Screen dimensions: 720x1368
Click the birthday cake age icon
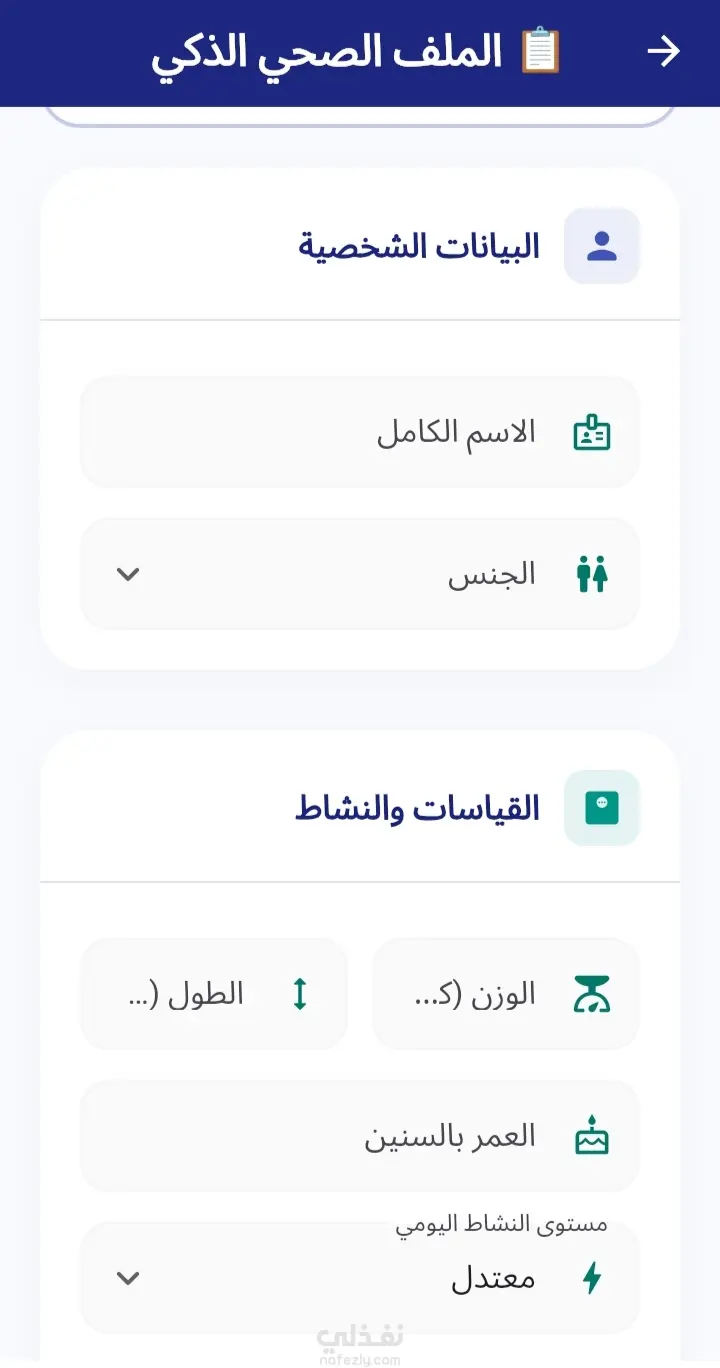tap(592, 1136)
